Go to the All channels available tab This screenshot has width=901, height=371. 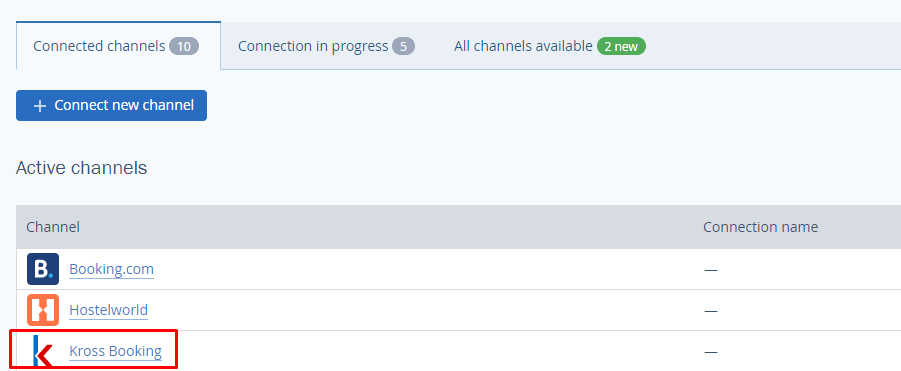549,46
